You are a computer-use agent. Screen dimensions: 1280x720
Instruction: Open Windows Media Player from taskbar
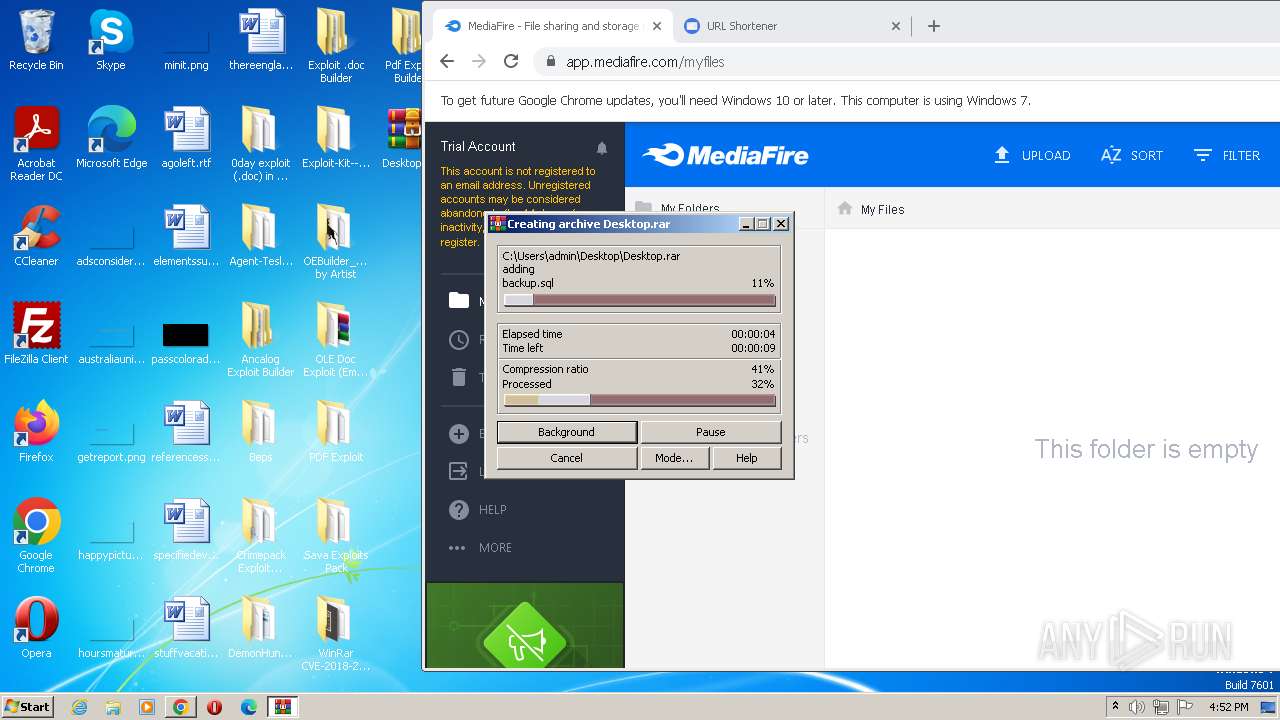point(147,707)
